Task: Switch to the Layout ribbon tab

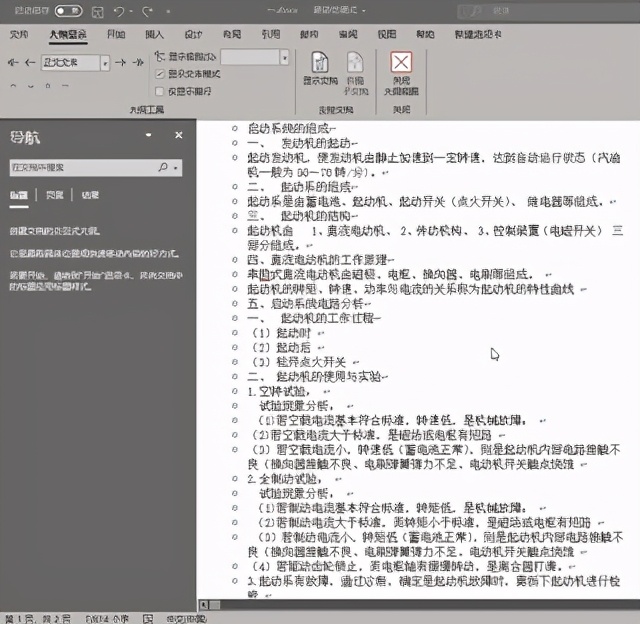Action: coord(232,34)
